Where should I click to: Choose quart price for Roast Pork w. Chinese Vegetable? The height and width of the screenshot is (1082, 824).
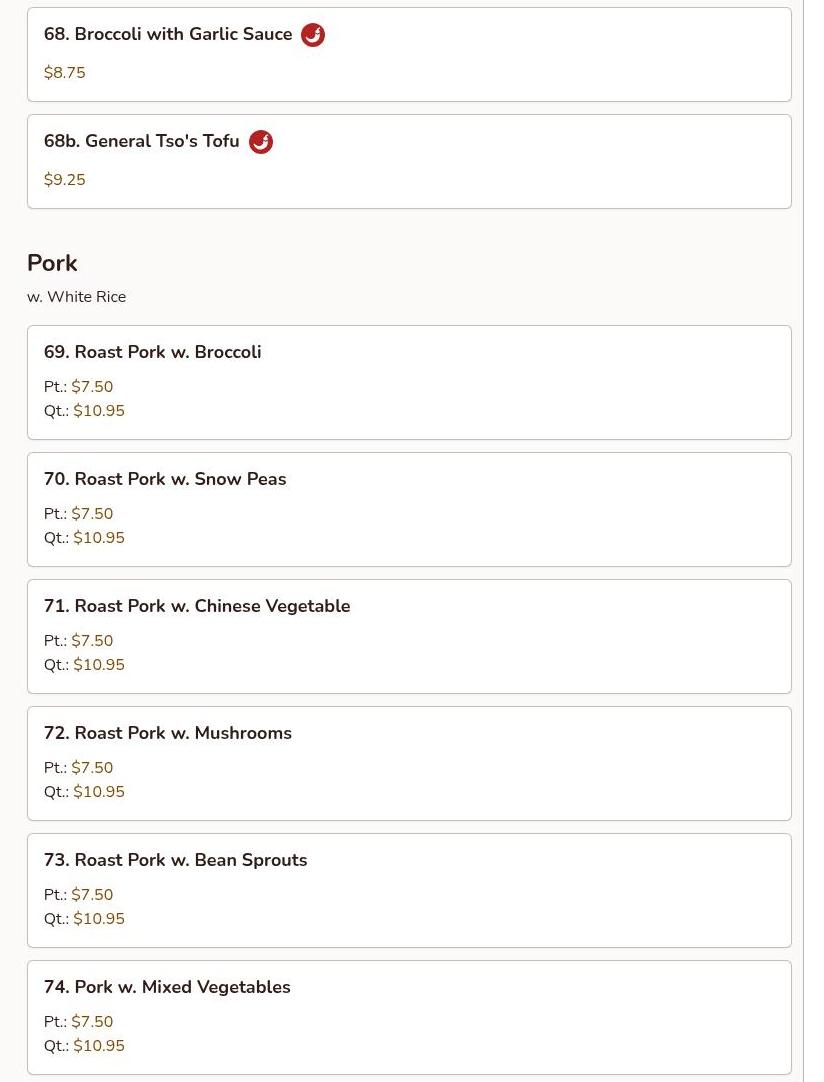click(99, 665)
